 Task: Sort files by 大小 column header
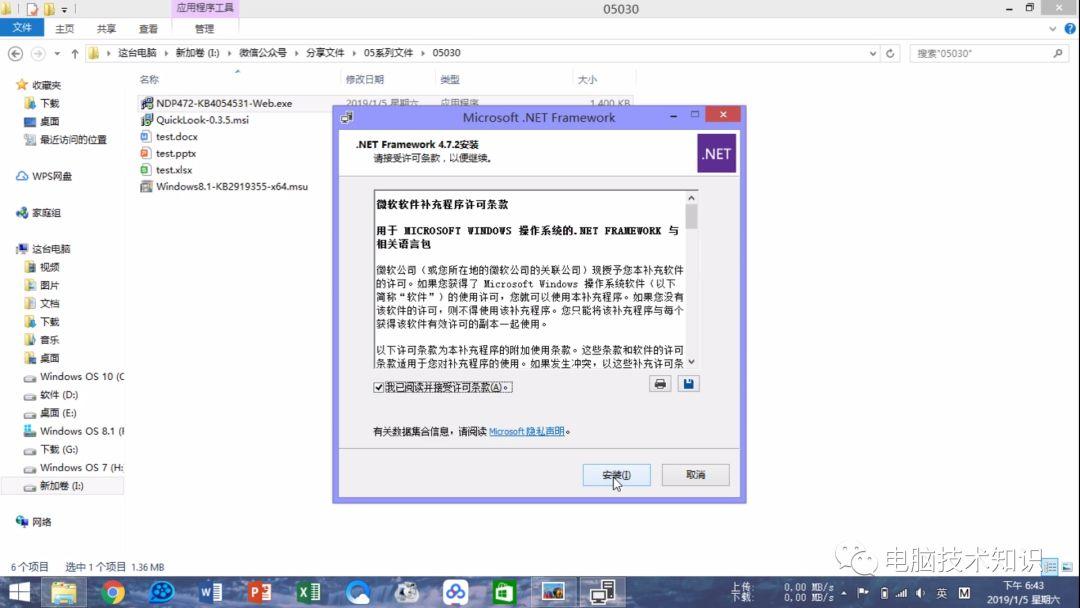click(587, 80)
